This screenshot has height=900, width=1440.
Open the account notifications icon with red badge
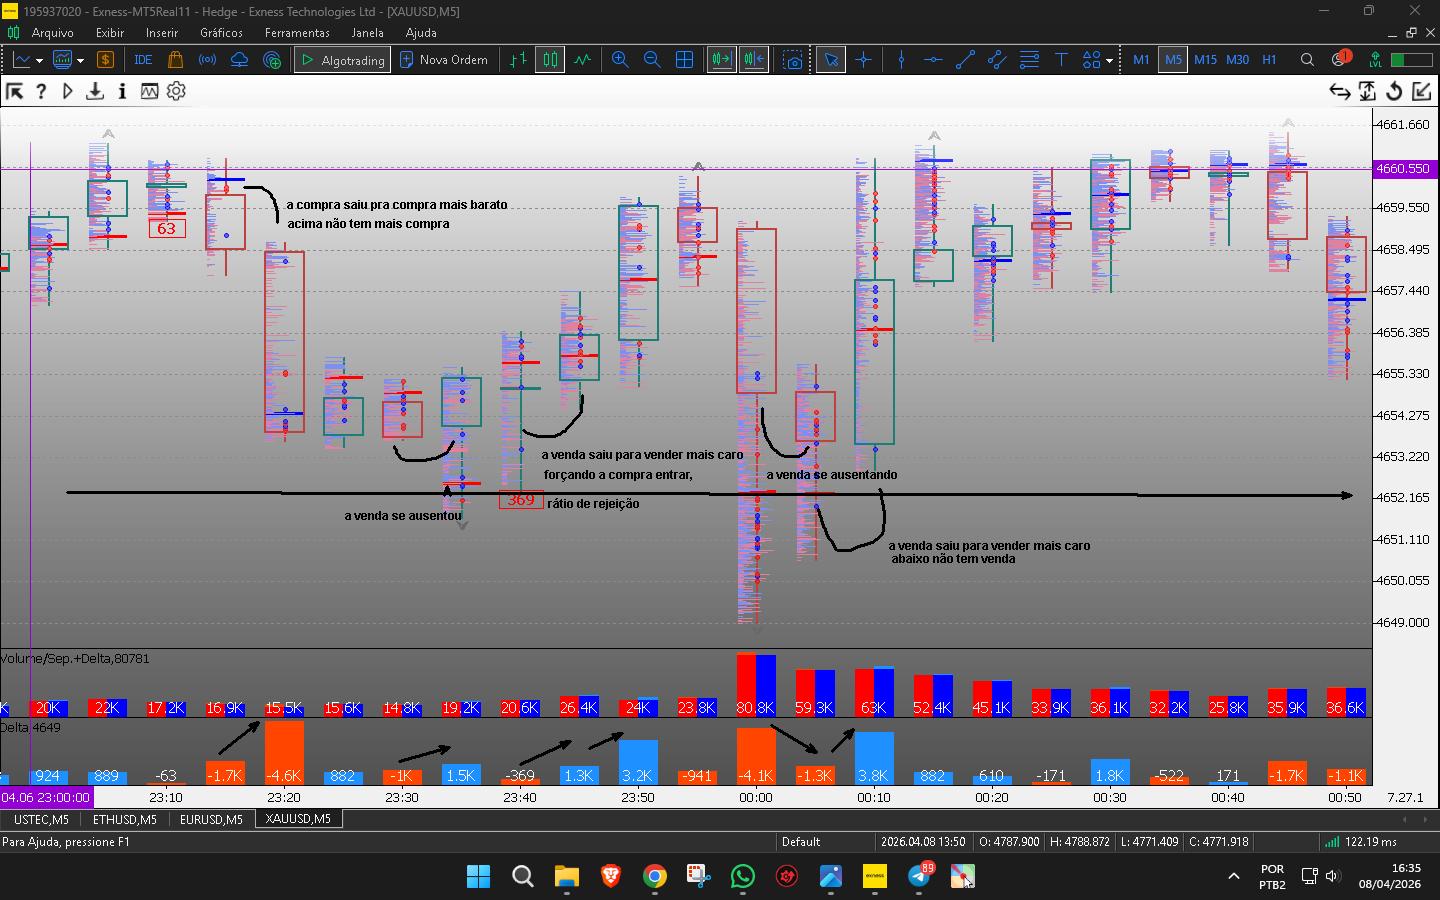[1340, 59]
